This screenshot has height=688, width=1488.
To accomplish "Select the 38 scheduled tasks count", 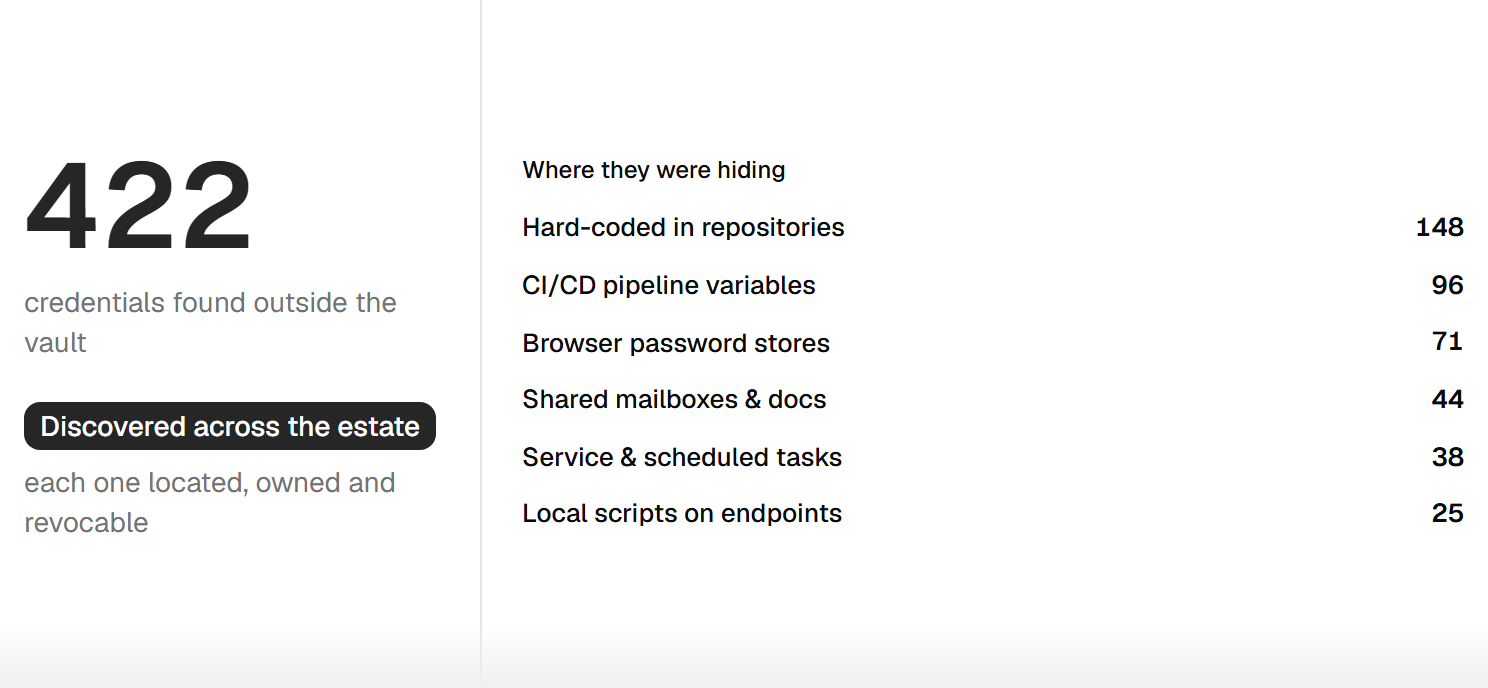I will tap(1448, 457).
